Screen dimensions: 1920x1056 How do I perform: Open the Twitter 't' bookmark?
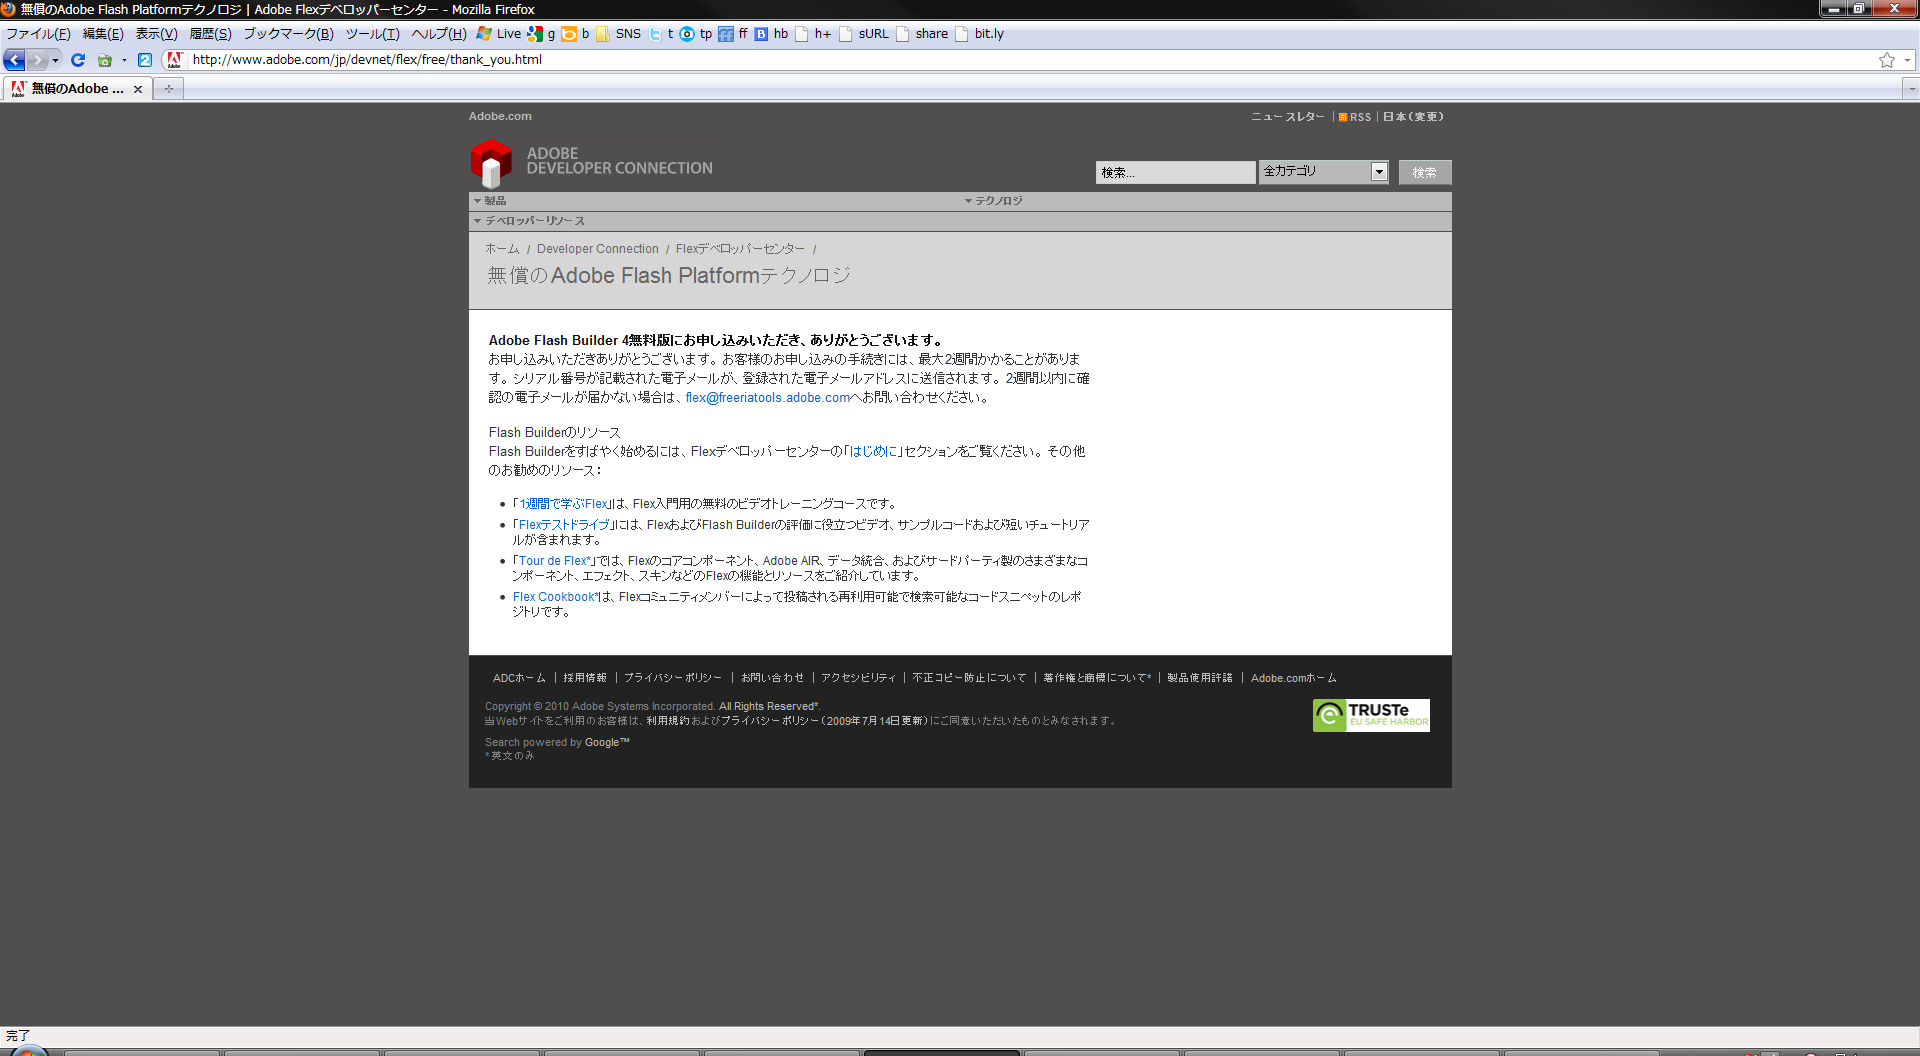(661, 34)
